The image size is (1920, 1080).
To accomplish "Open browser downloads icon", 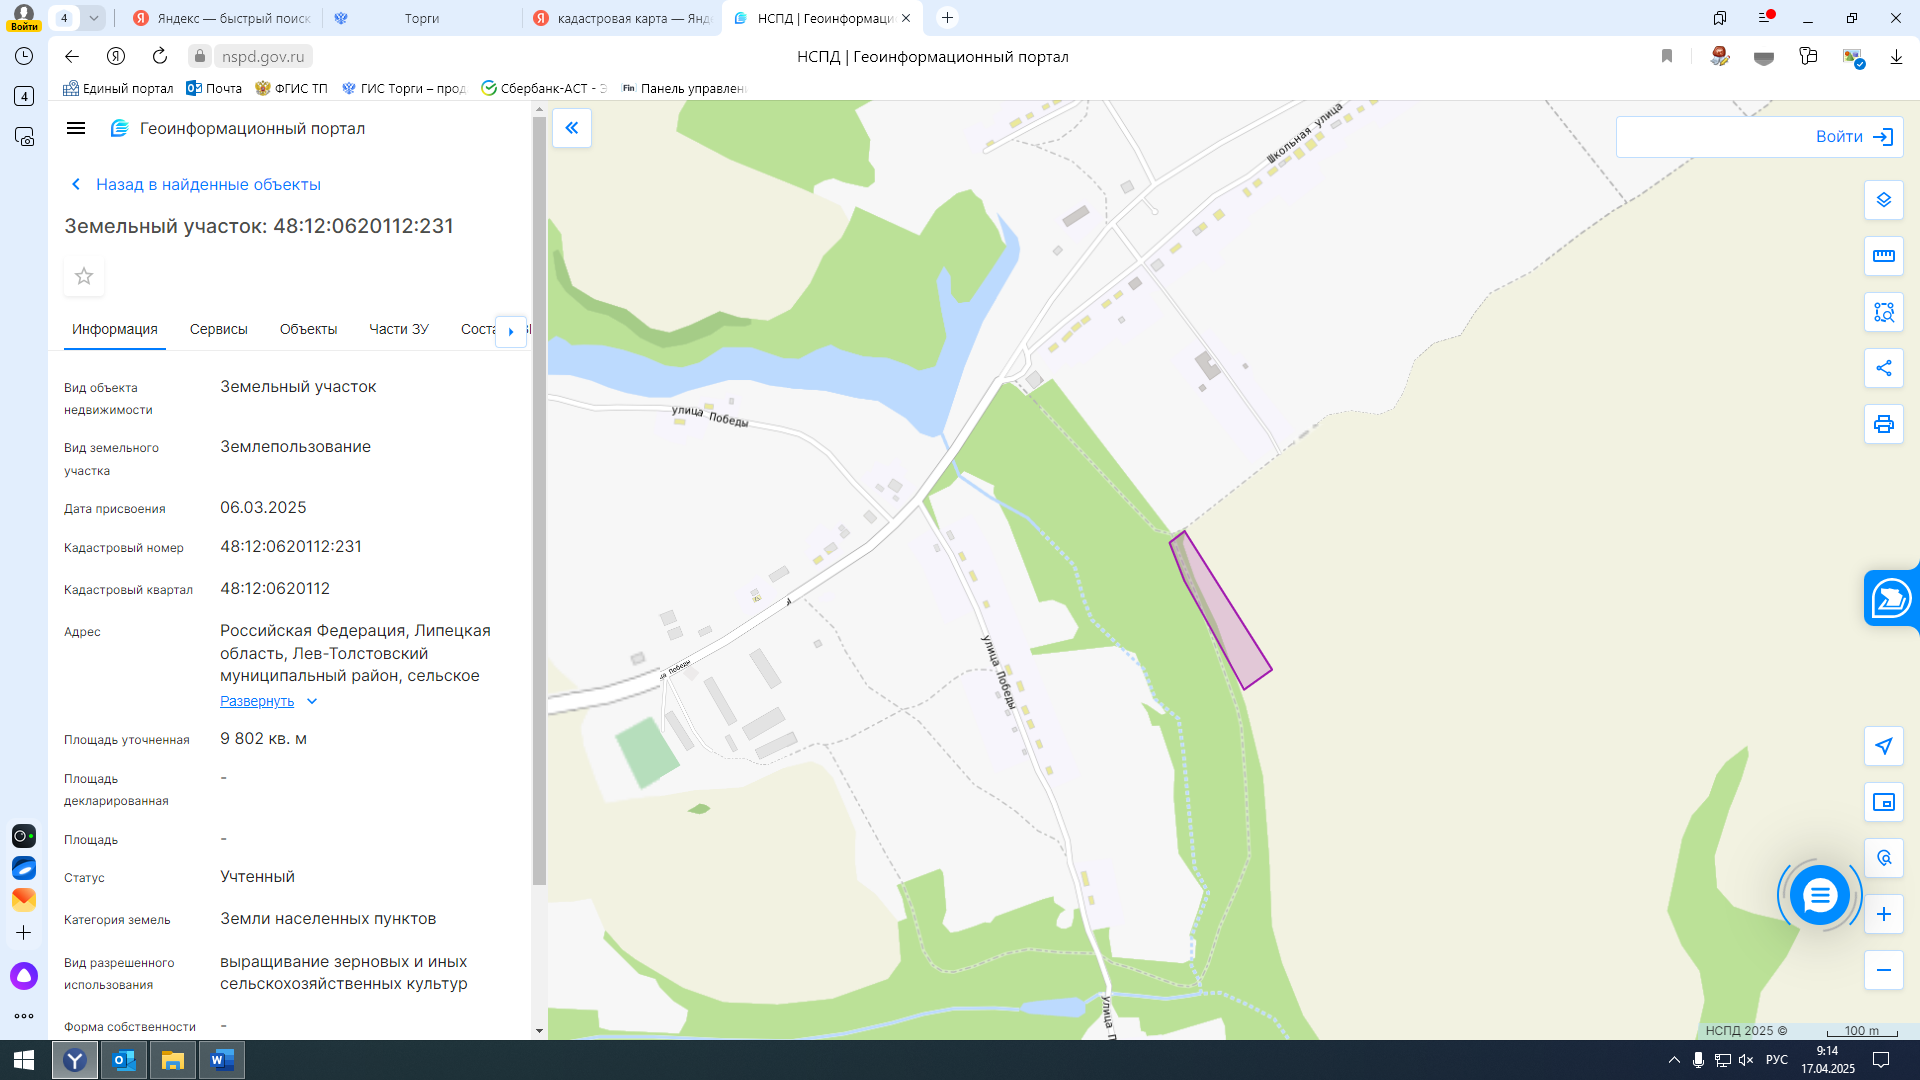I will pos(1896,57).
